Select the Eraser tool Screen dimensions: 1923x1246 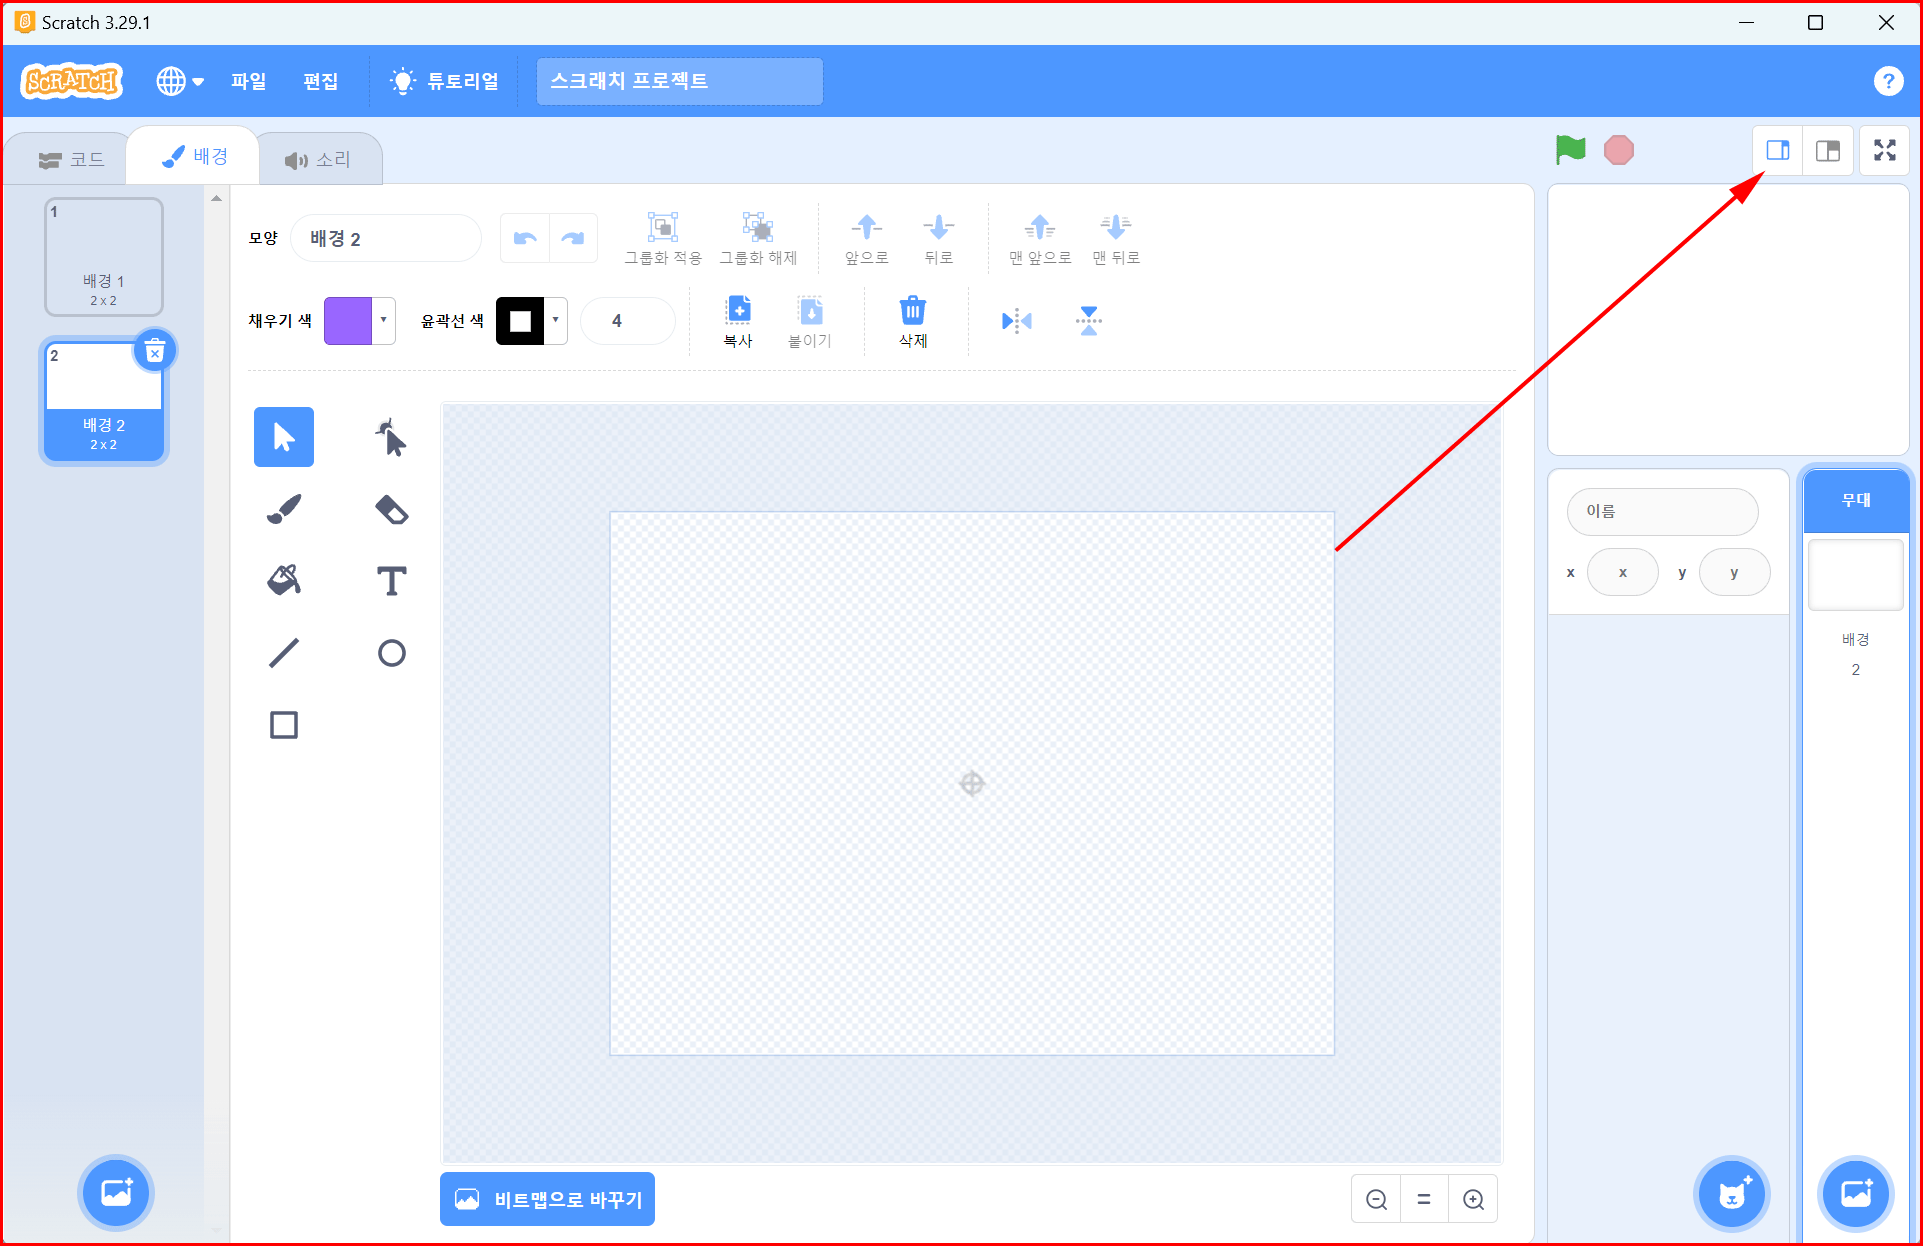pos(391,509)
